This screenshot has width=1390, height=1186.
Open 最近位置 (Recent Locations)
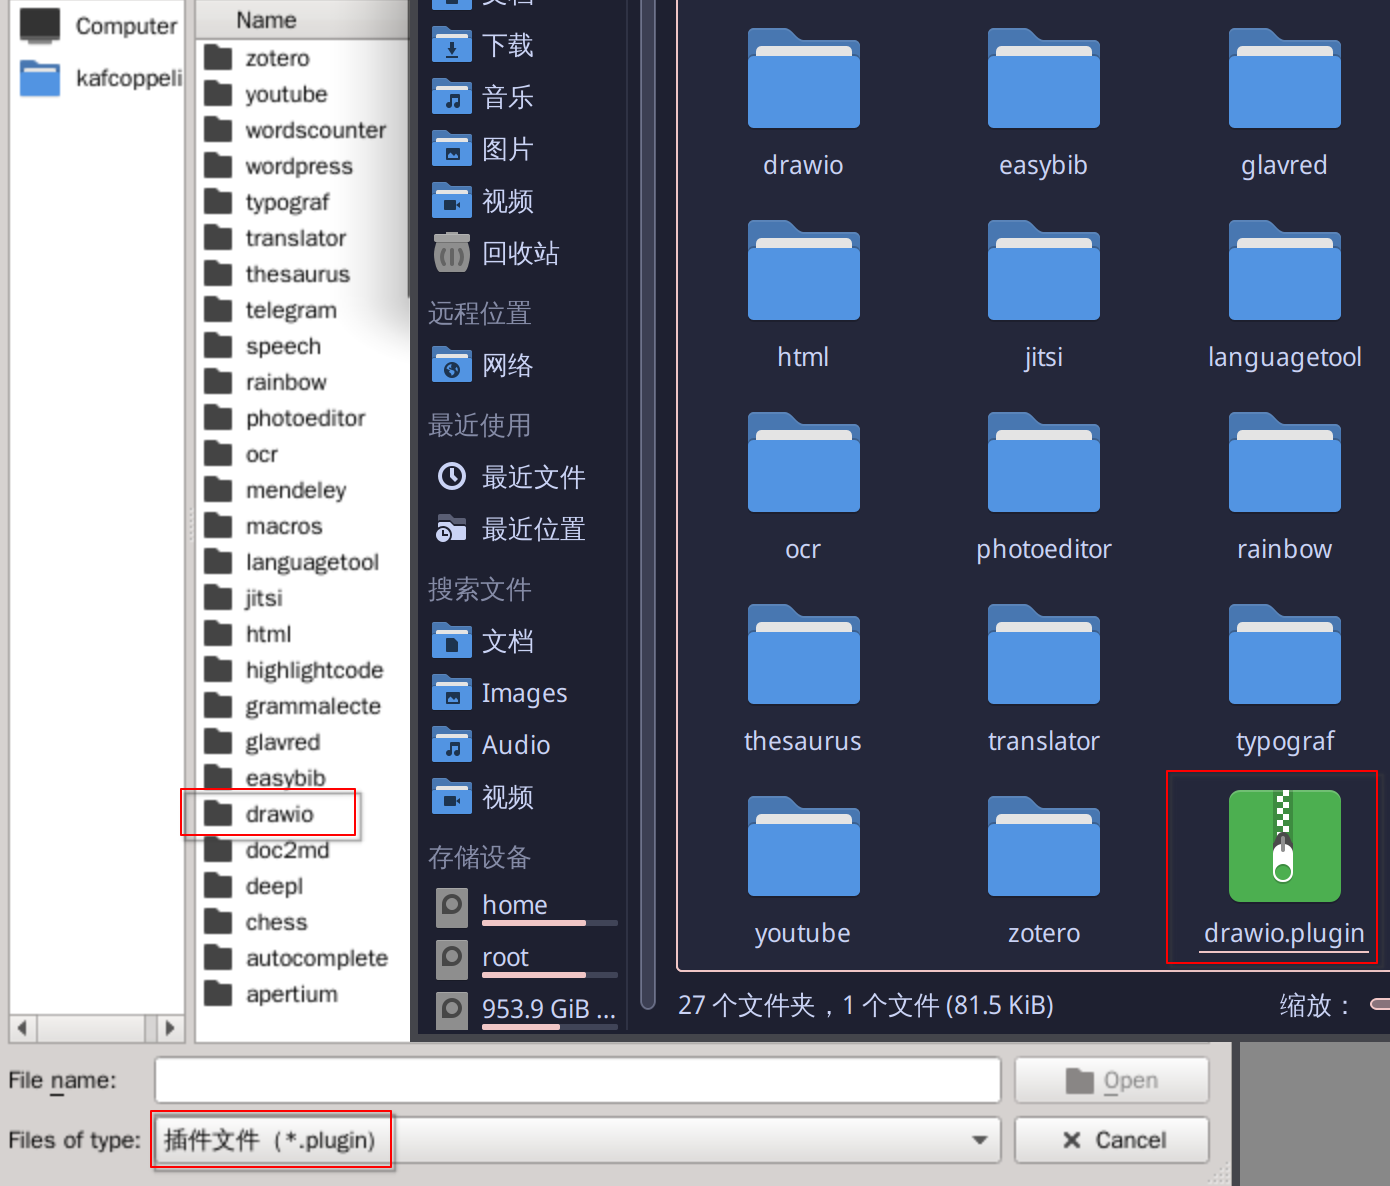534,529
